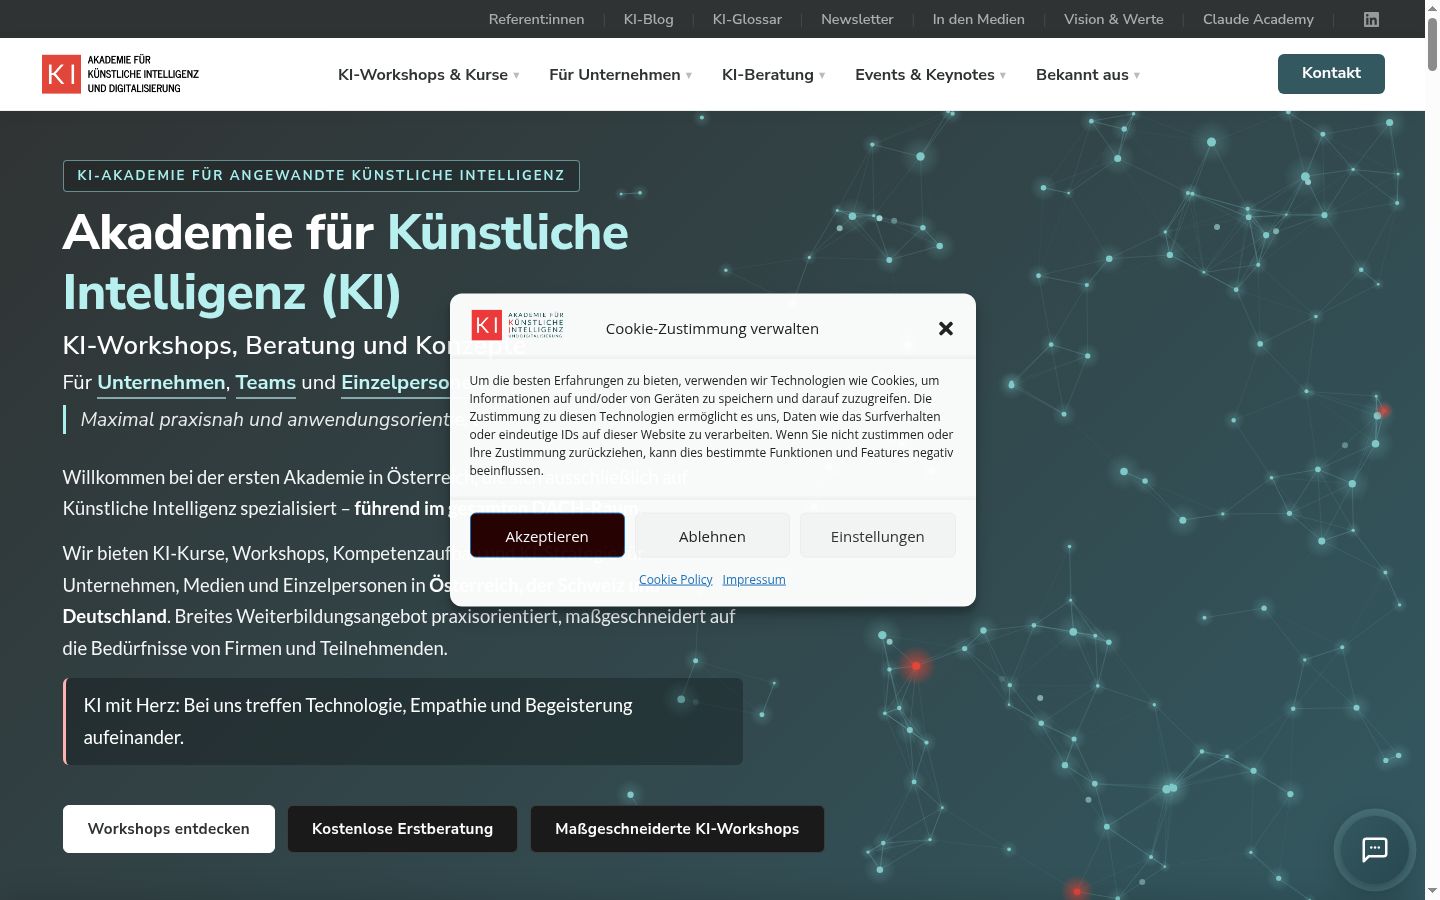Open cookie Einstellungen button
The image size is (1440, 900).
coord(877,536)
